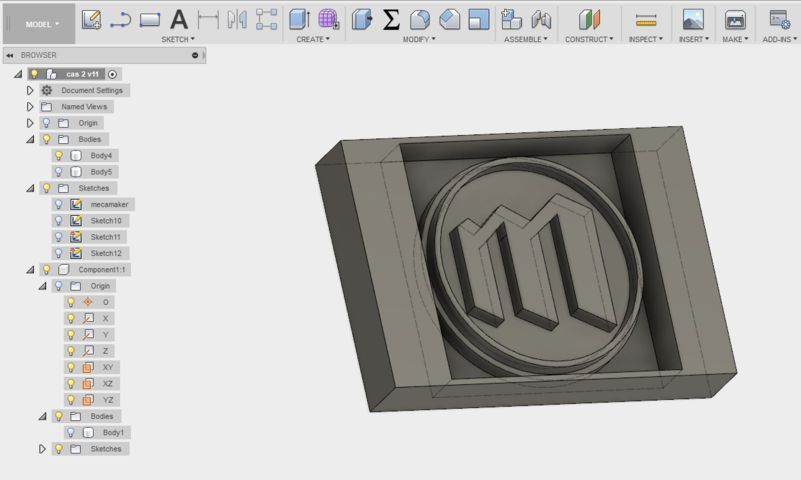Image resolution: width=801 pixels, height=480 pixels.
Task: Collapse the top-level Bodies folder
Action: tap(31, 139)
